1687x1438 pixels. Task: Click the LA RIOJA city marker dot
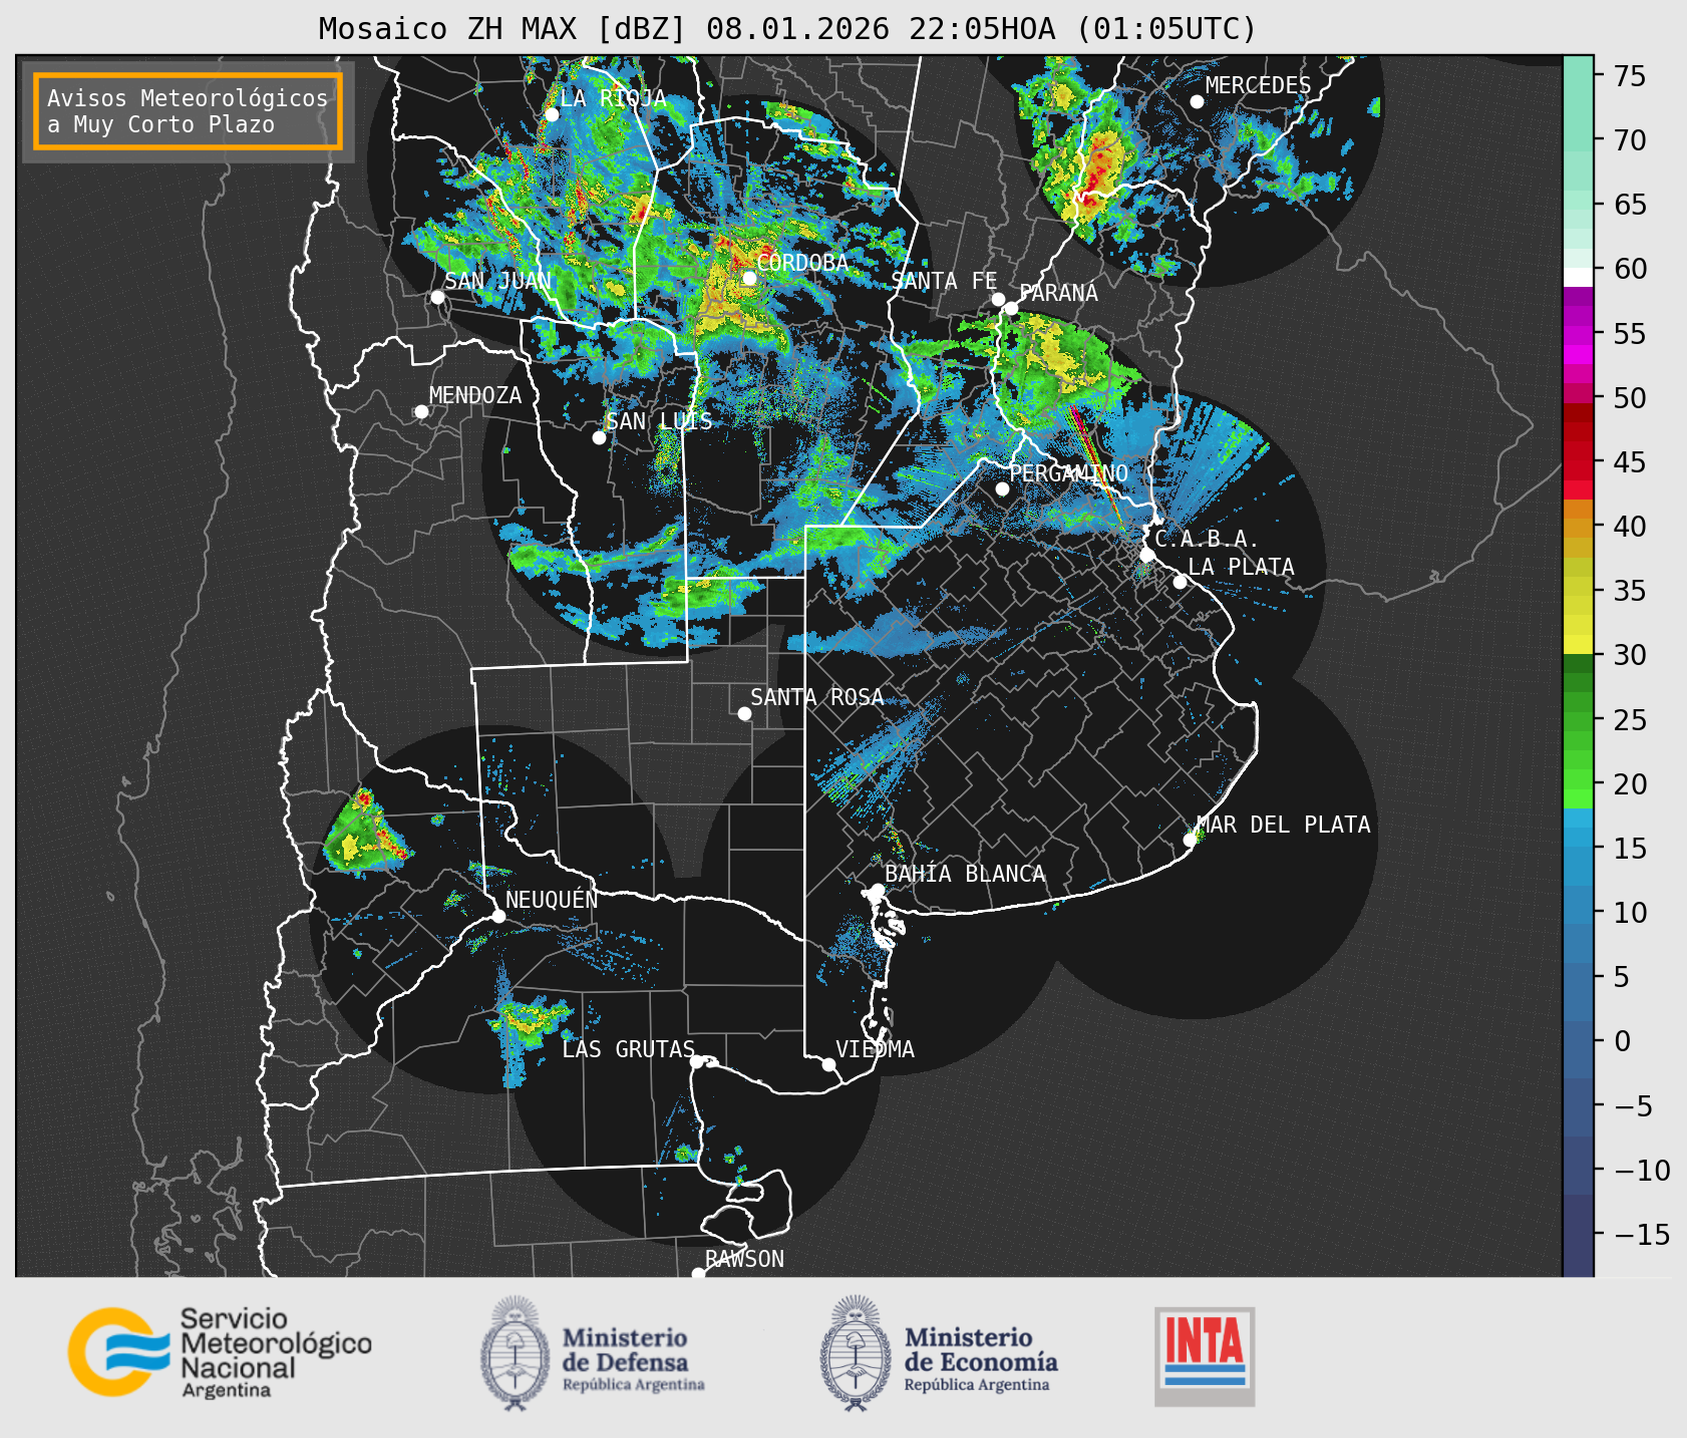[551, 115]
